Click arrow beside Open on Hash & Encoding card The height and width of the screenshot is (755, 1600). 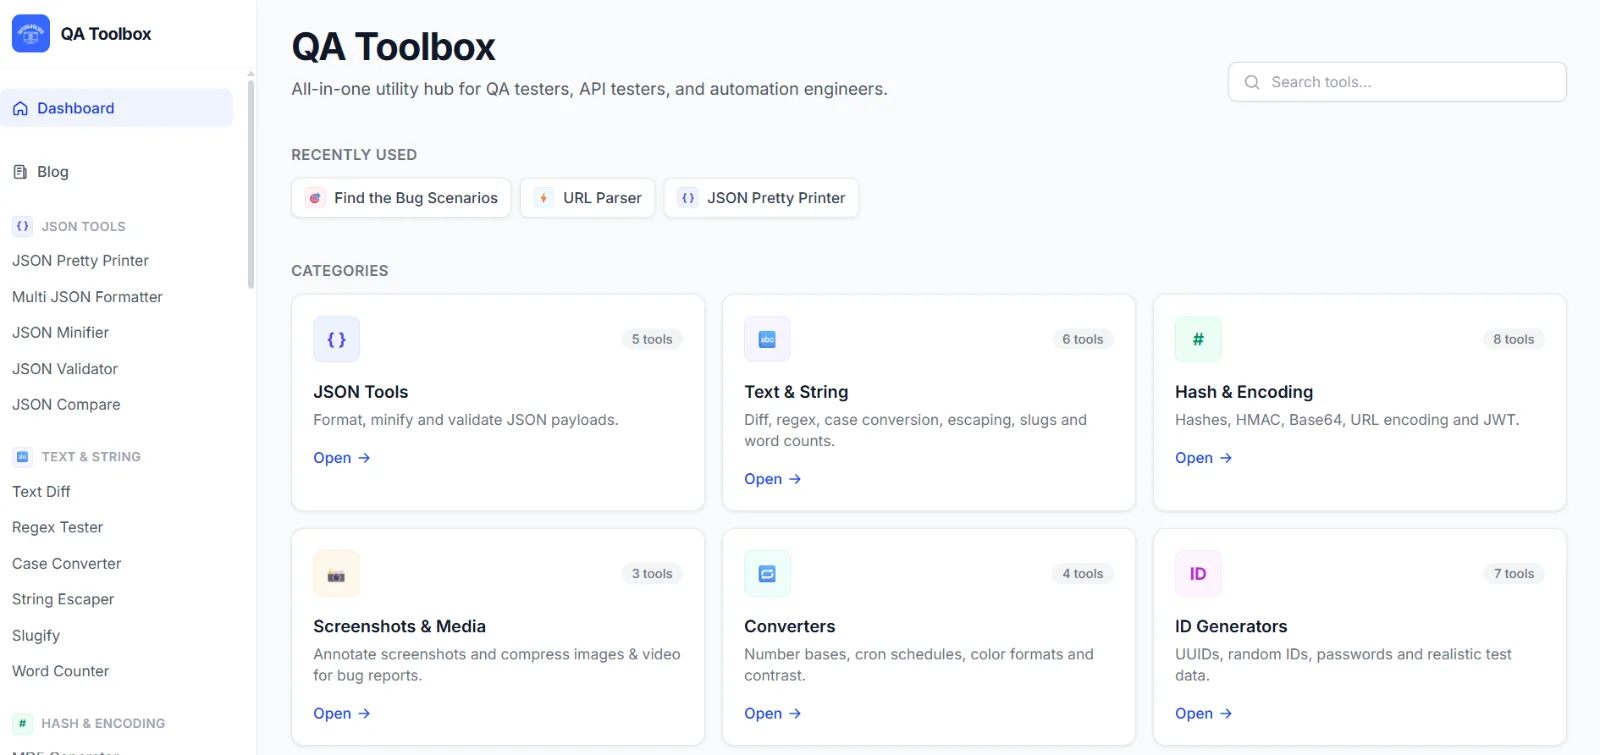coord(1226,458)
